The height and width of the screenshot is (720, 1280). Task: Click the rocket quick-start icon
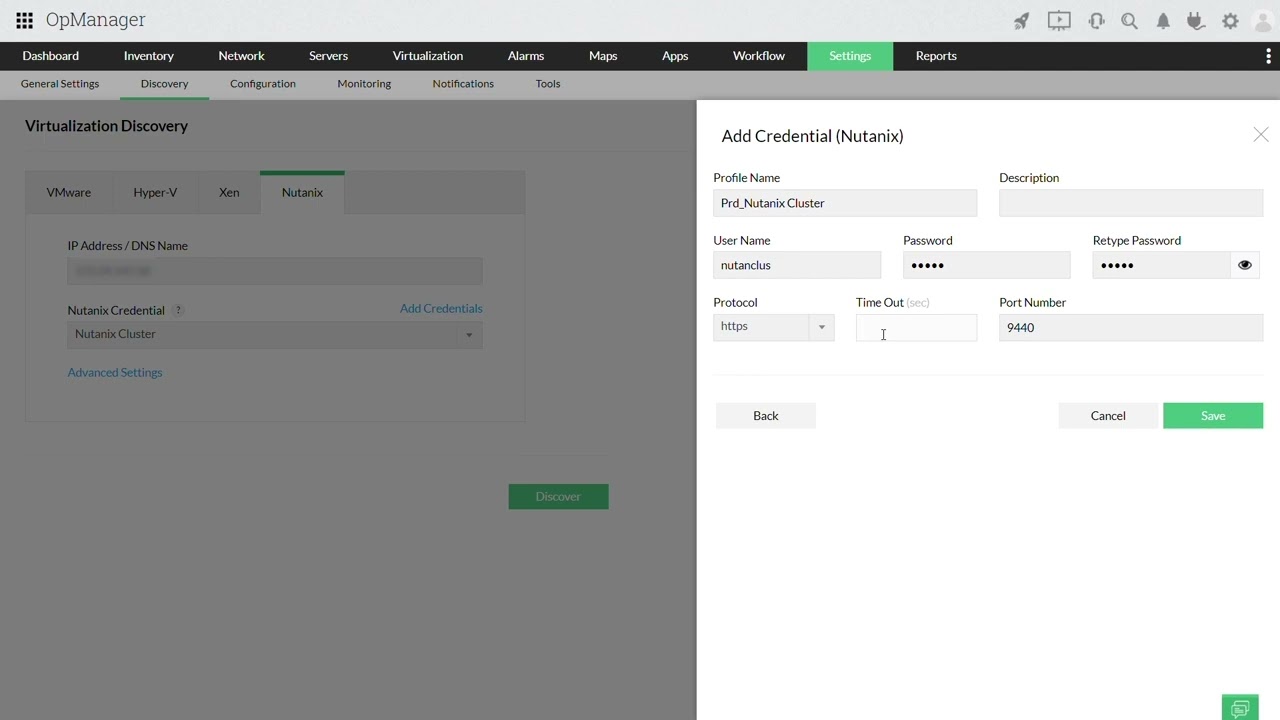[1021, 21]
